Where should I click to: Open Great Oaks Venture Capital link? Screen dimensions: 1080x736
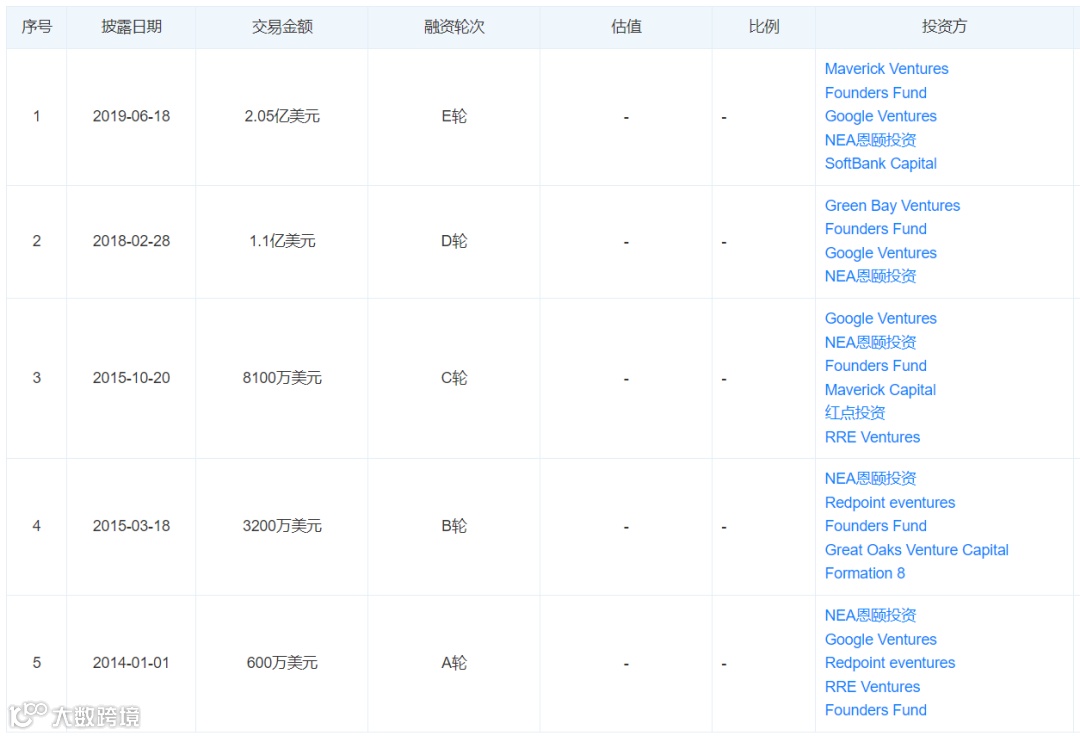pyautogui.click(x=916, y=549)
